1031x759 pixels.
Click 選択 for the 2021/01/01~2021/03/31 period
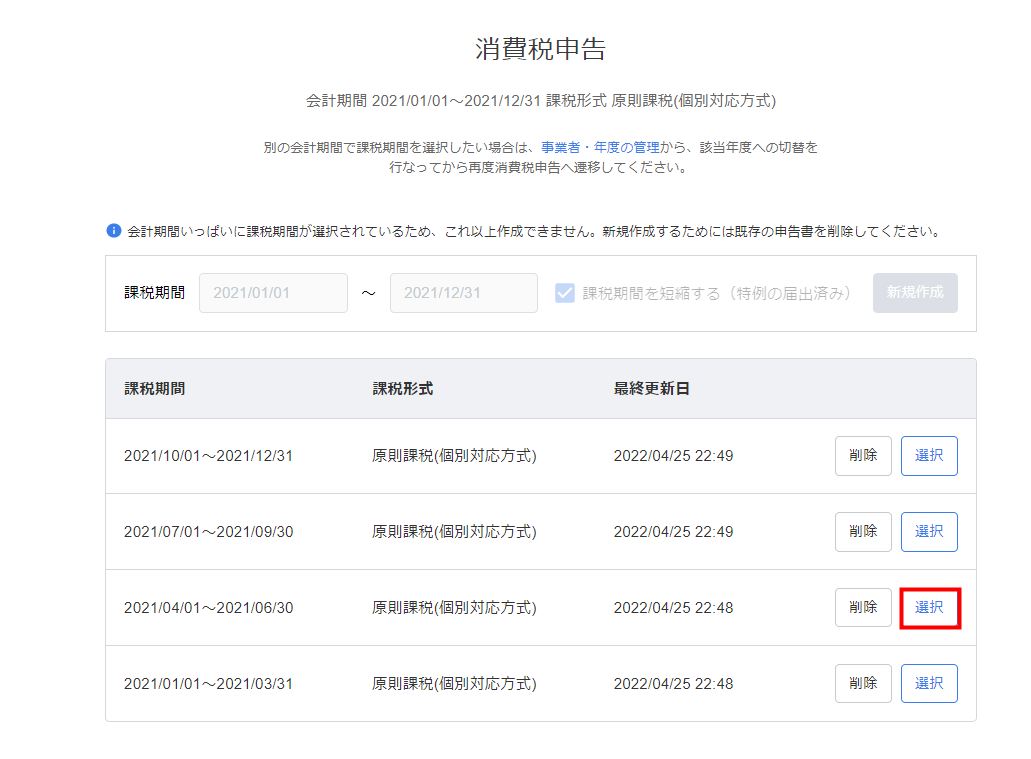(928, 683)
